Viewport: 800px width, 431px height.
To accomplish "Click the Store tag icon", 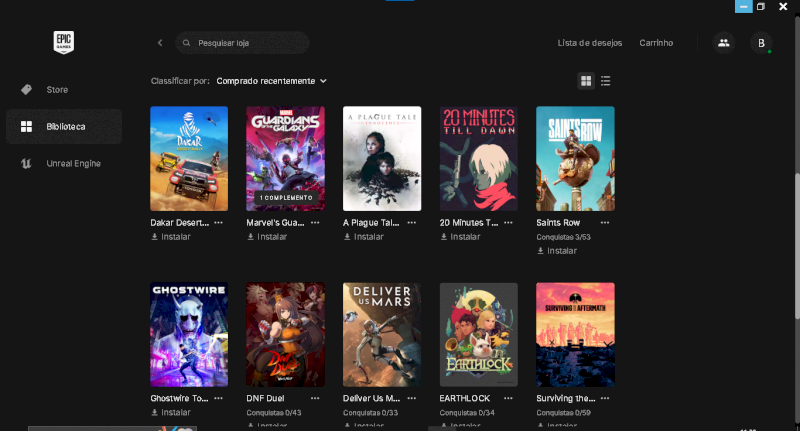I will pos(27,90).
